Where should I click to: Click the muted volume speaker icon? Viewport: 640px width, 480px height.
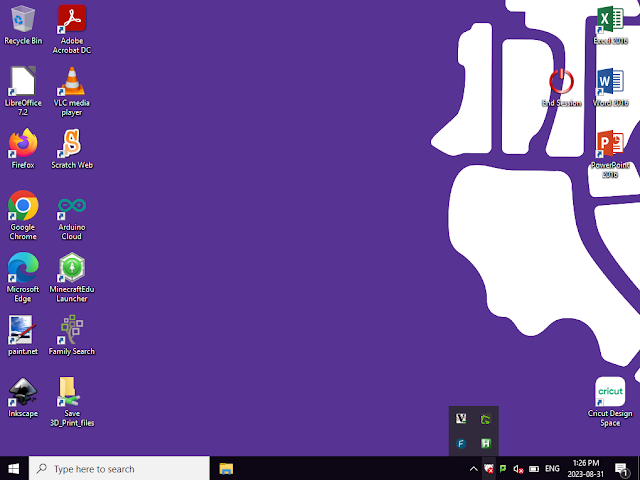(x=518, y=469)
